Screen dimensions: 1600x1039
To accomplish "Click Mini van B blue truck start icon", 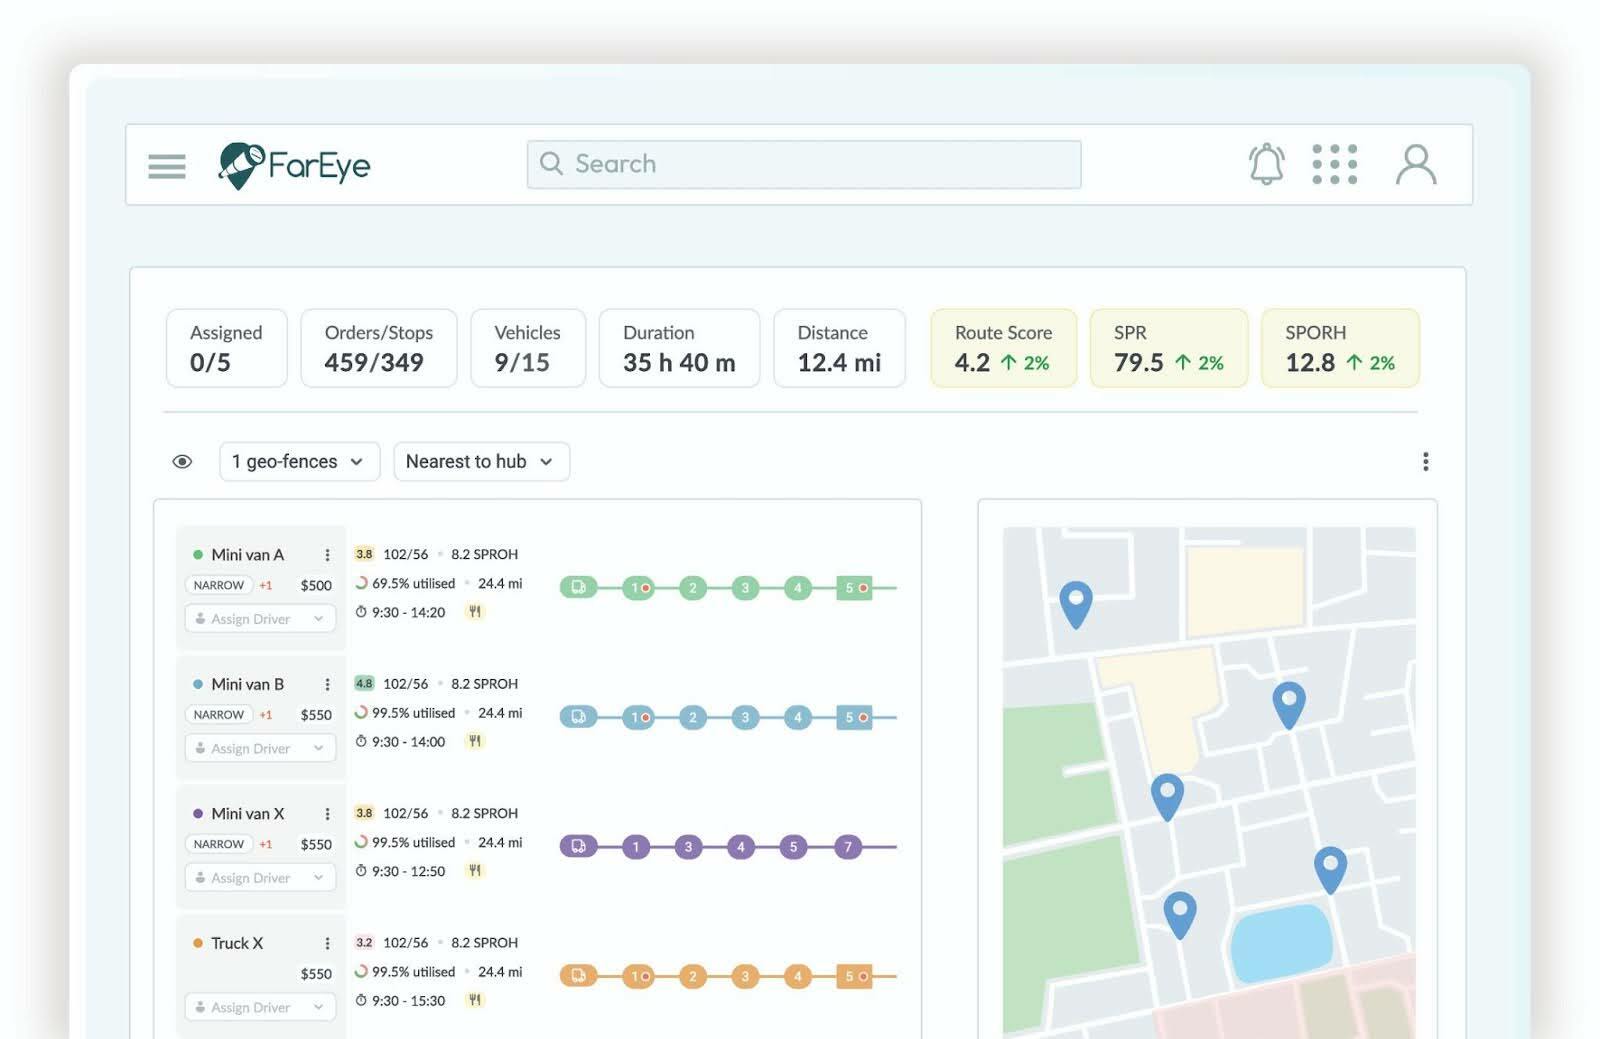I will point(578,717).
